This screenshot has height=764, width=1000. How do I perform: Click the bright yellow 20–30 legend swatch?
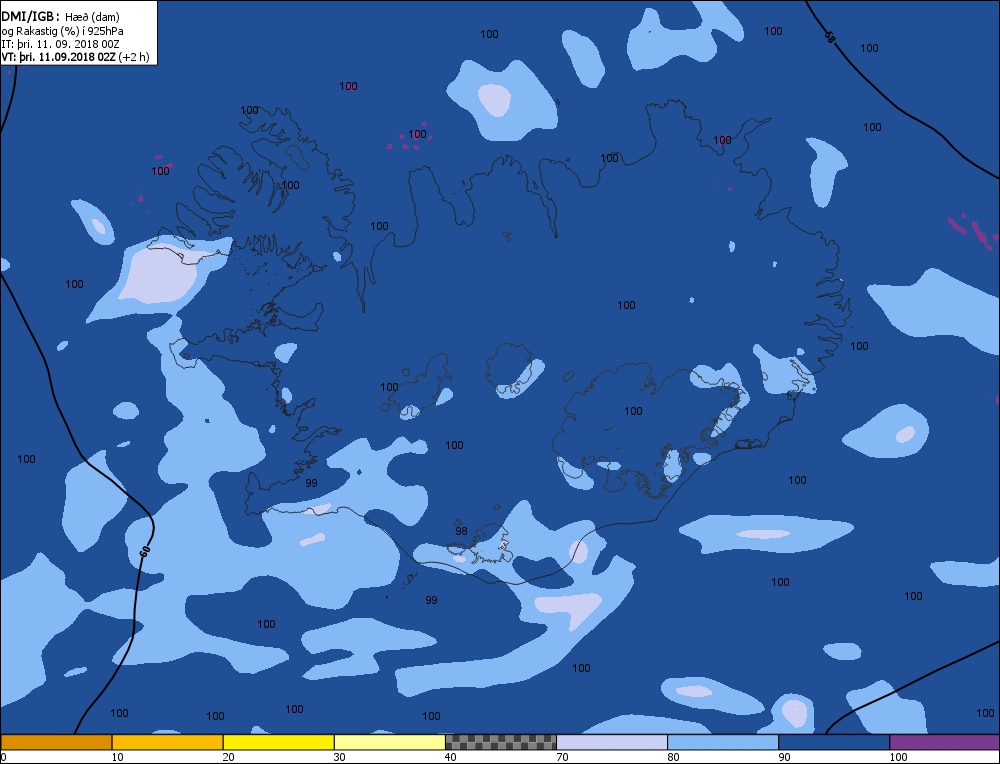[x=278, y=742]
